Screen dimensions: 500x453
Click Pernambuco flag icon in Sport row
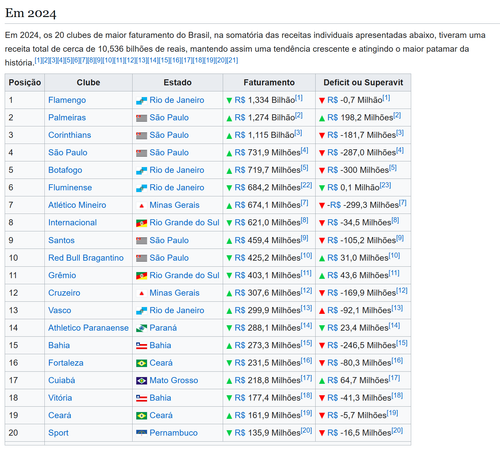[141, 433]
